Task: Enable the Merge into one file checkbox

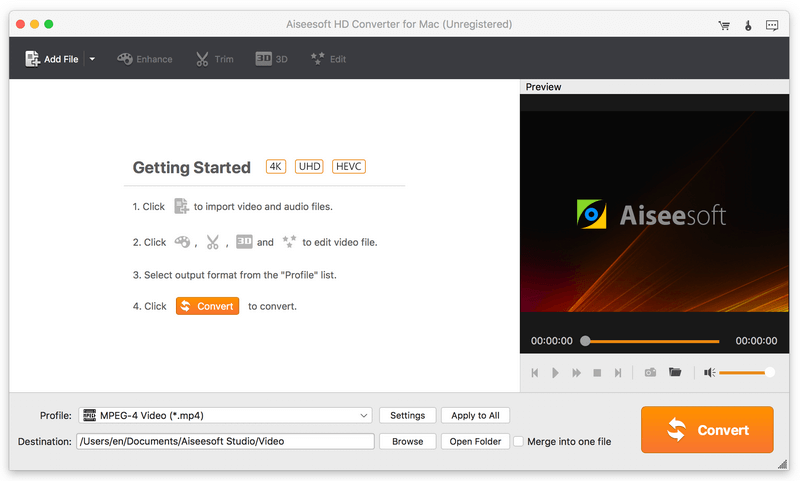Action: [518, 441]
